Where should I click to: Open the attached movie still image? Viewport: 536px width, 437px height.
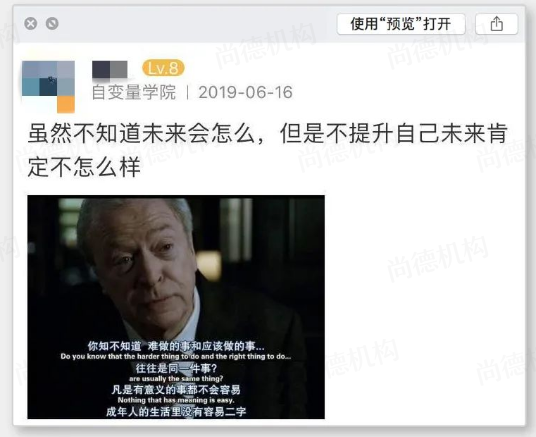point(176,307)
